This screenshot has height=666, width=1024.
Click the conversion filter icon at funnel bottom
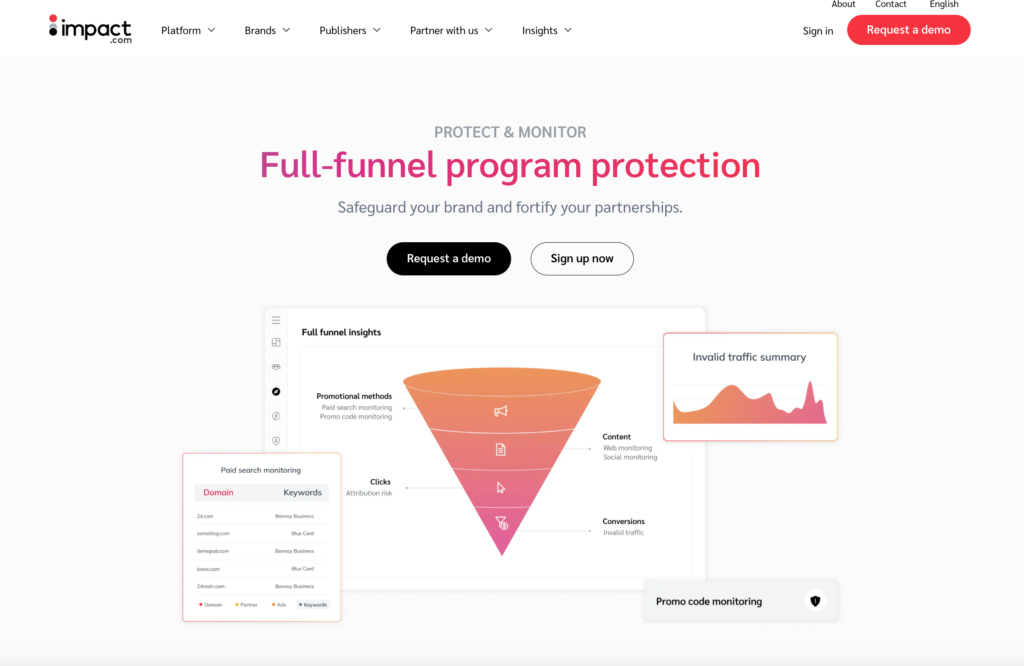502,522
